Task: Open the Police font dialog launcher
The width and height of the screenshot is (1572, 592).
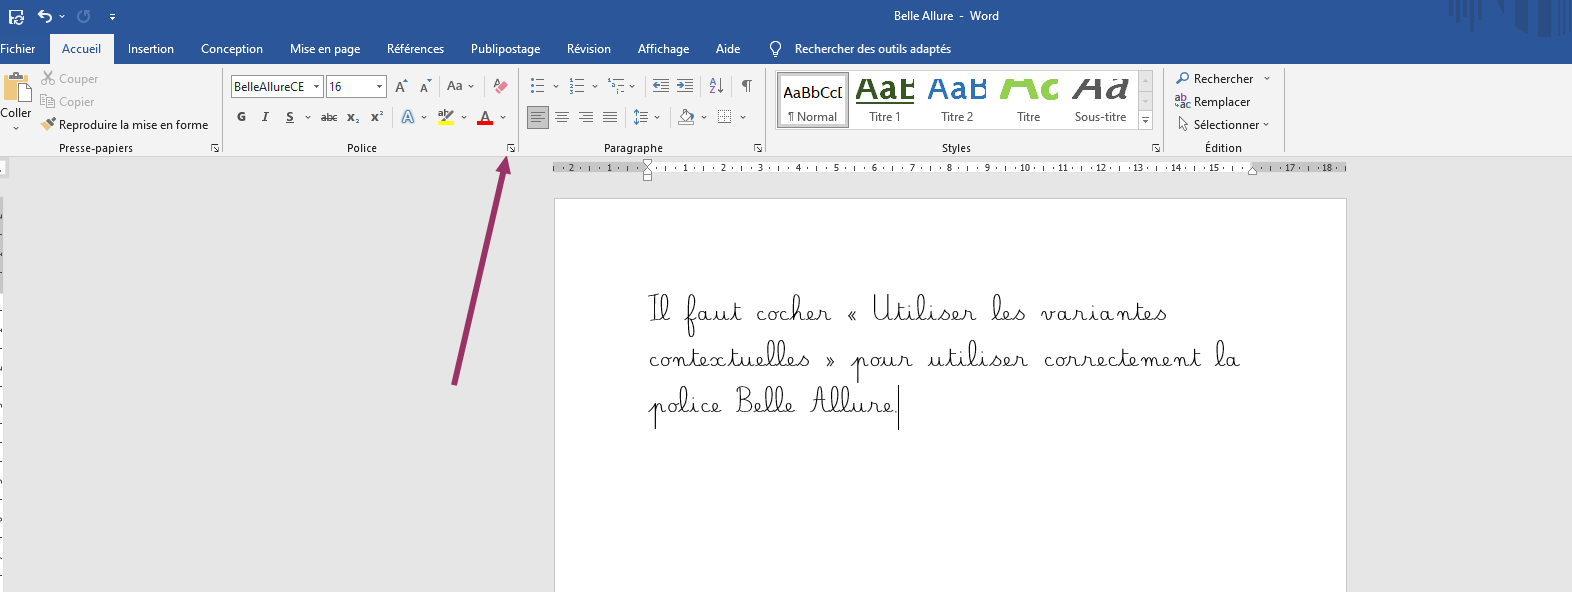Action: coord(511,148)
